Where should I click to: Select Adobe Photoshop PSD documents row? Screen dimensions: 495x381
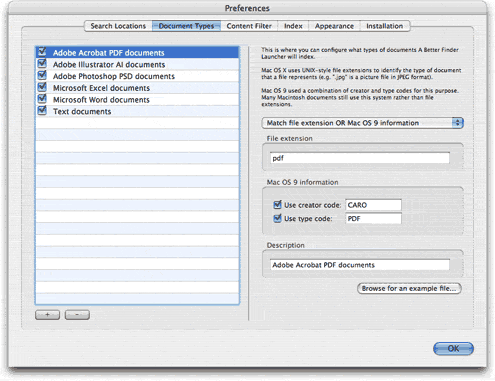pos(137,76)
